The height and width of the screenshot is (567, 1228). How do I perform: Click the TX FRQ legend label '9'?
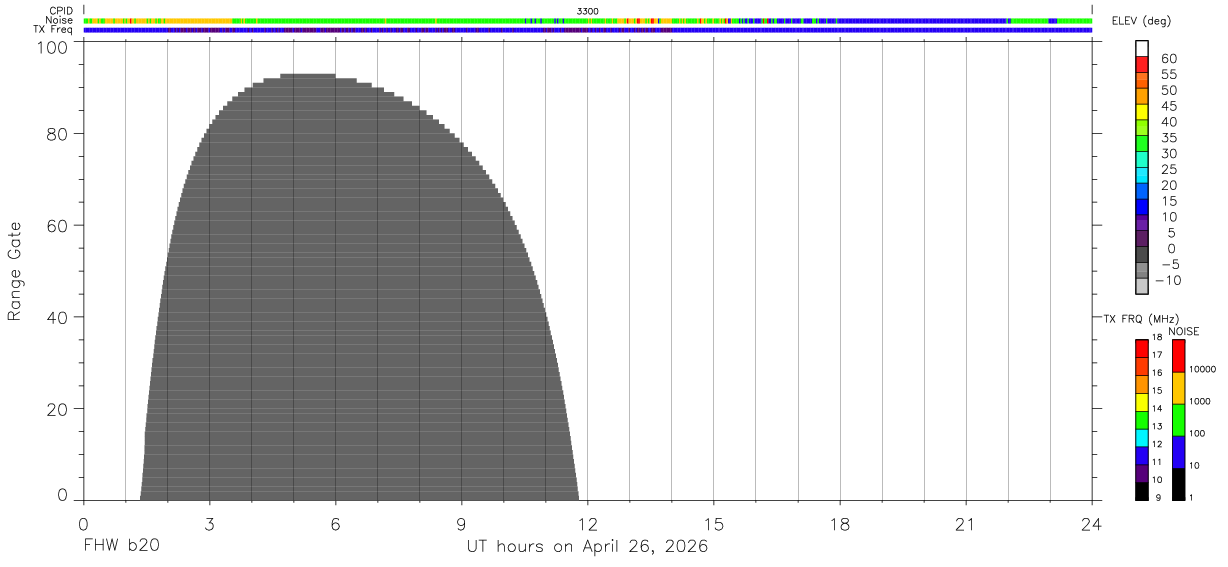[1157, 497]
